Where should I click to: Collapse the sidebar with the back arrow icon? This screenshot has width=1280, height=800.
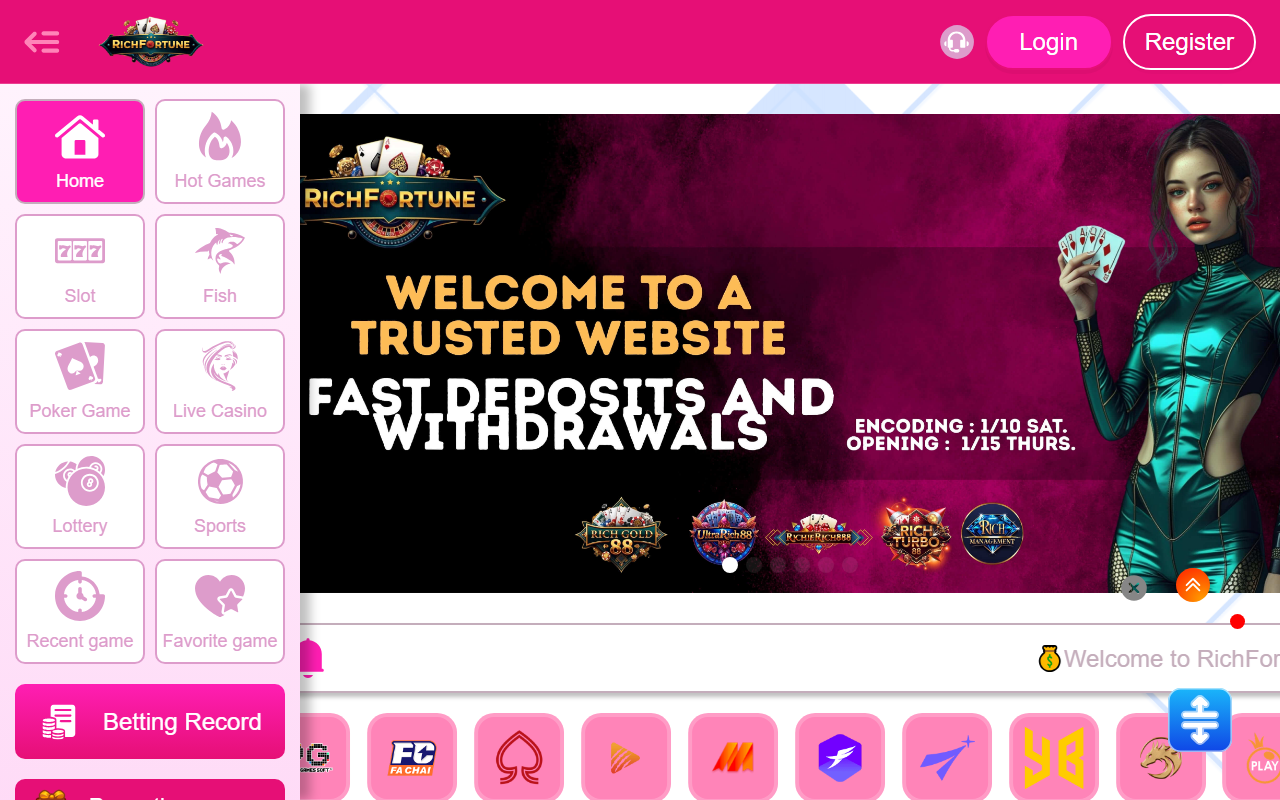pos(42,42)
